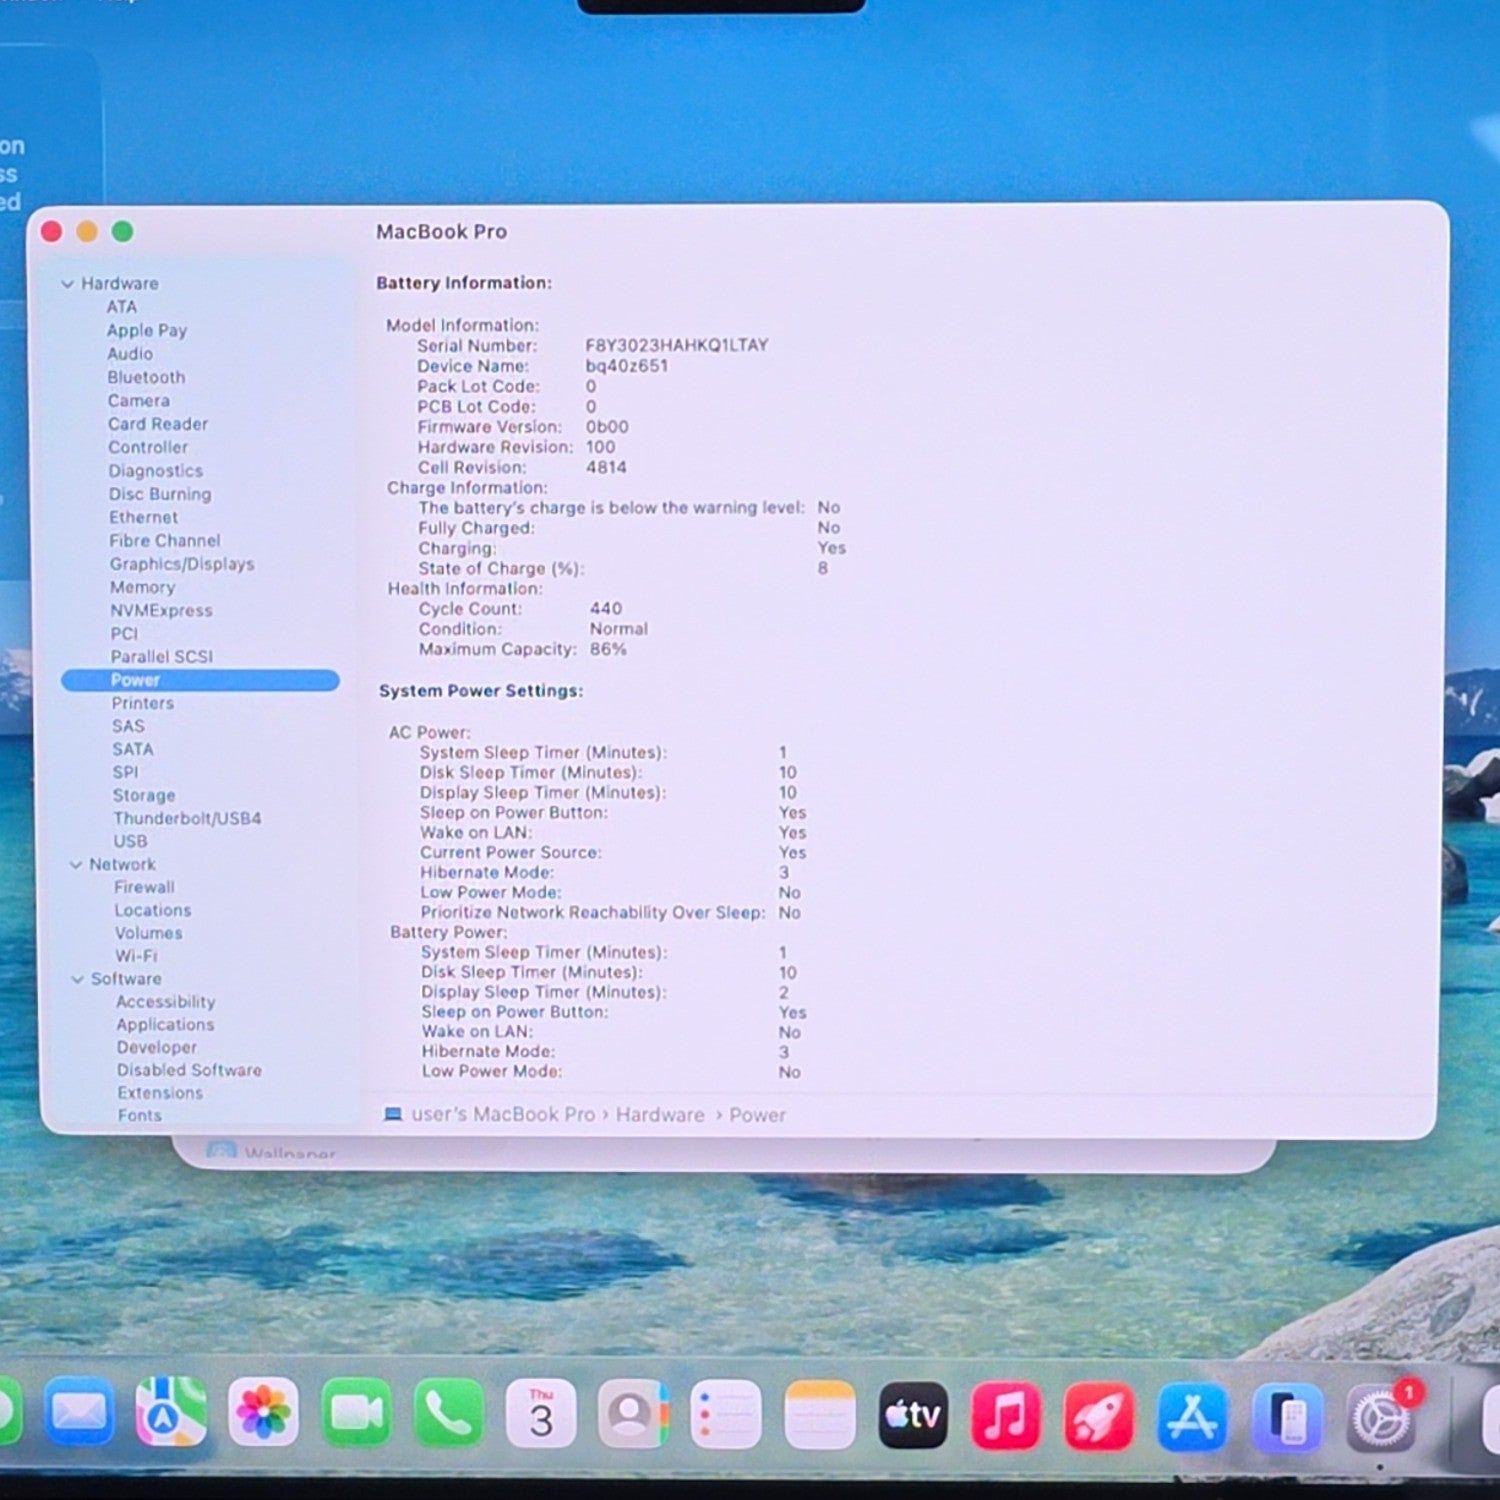
Task: Launch the Apple TV app
Action: click(x=913, y=1415)
